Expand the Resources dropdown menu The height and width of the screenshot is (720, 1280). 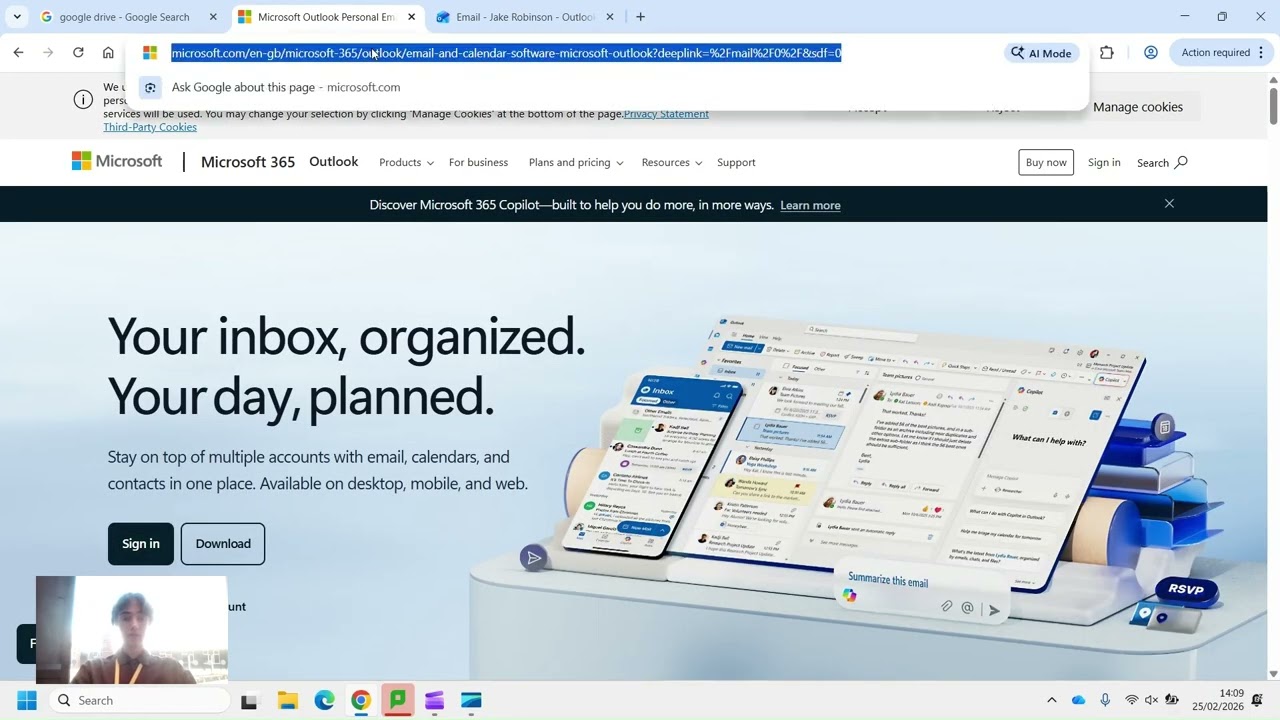coord(672,162)
